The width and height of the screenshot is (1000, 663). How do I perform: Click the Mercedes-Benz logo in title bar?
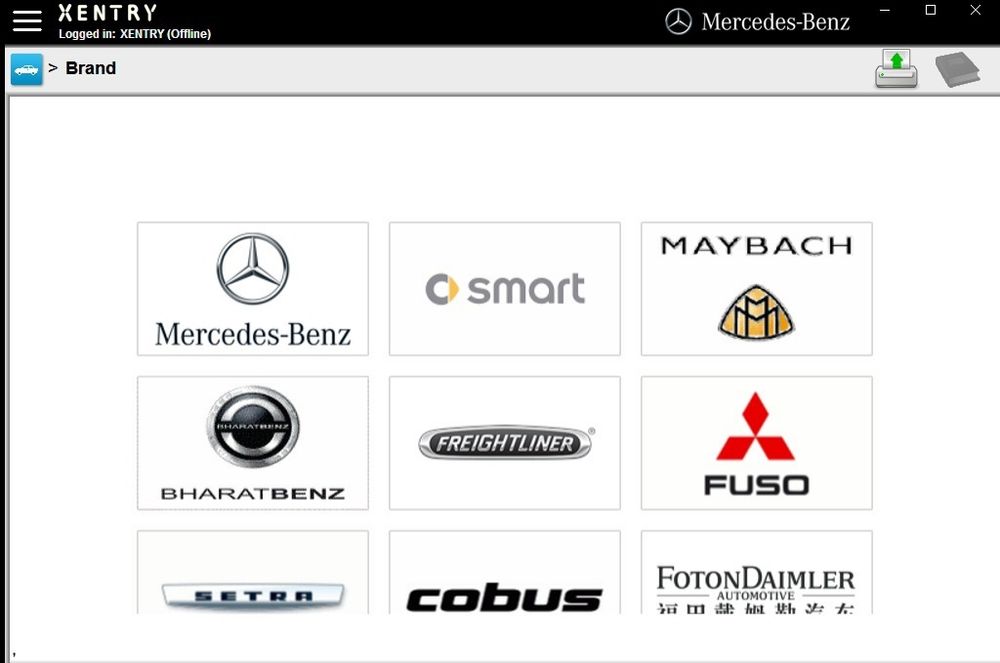tap(757, 22)
